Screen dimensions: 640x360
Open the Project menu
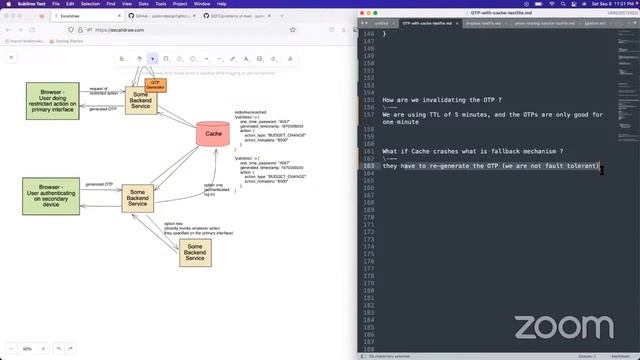(x=180, y=4)
